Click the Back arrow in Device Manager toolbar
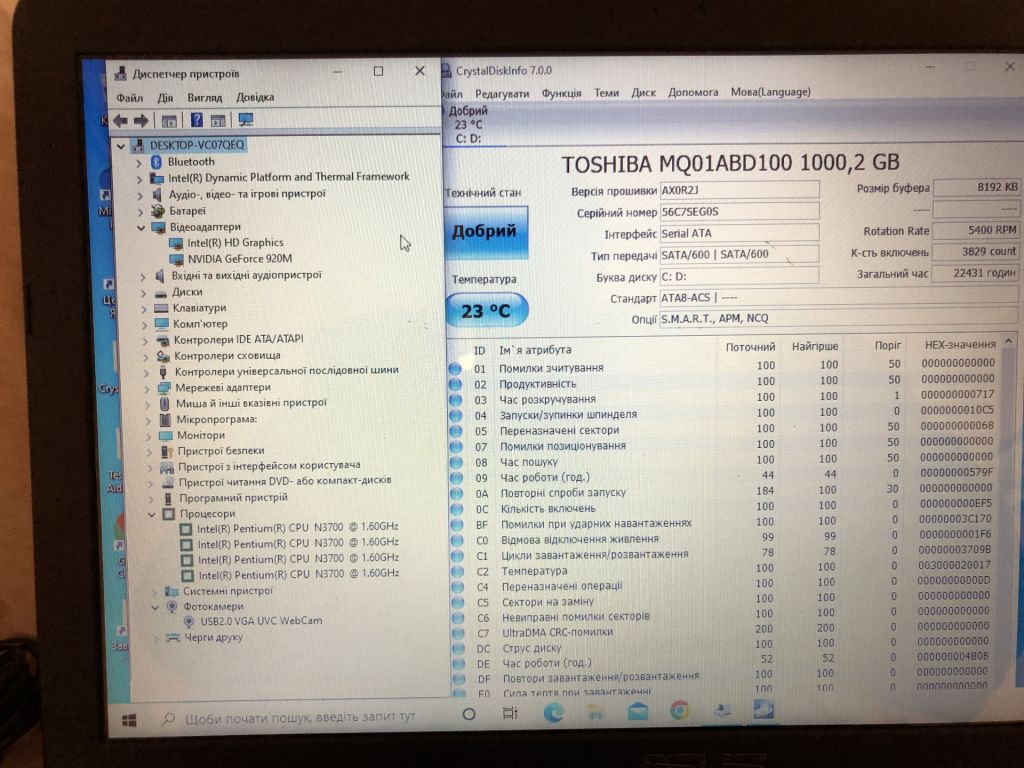 click(120, 121)
